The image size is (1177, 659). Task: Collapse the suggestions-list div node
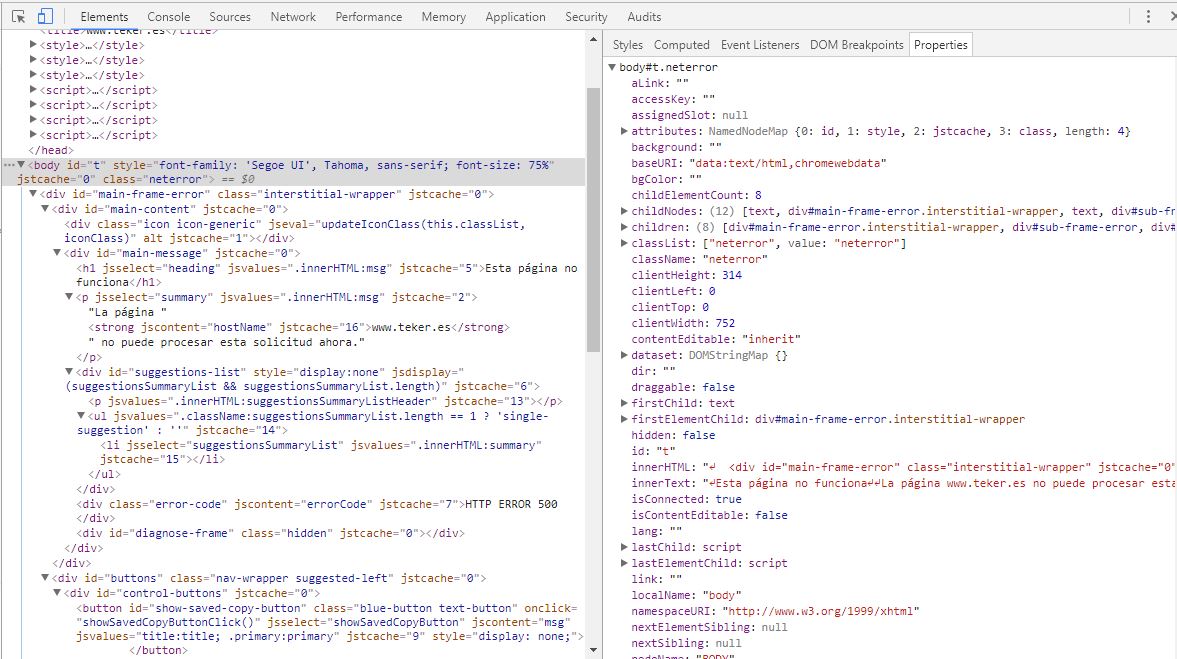pos(69,372)
